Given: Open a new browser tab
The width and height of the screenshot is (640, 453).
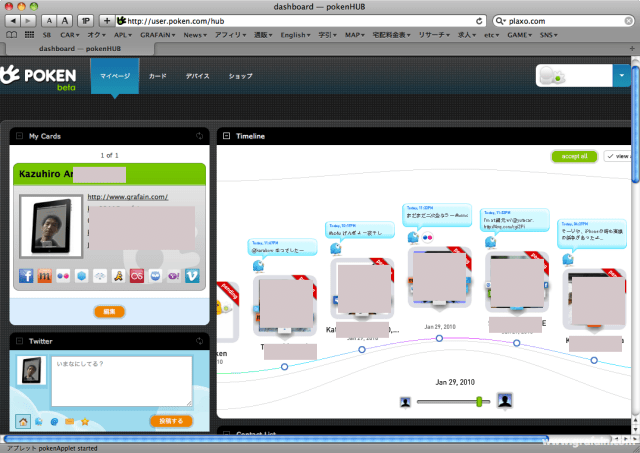Looking at the screenshot, I should (632, 49).
